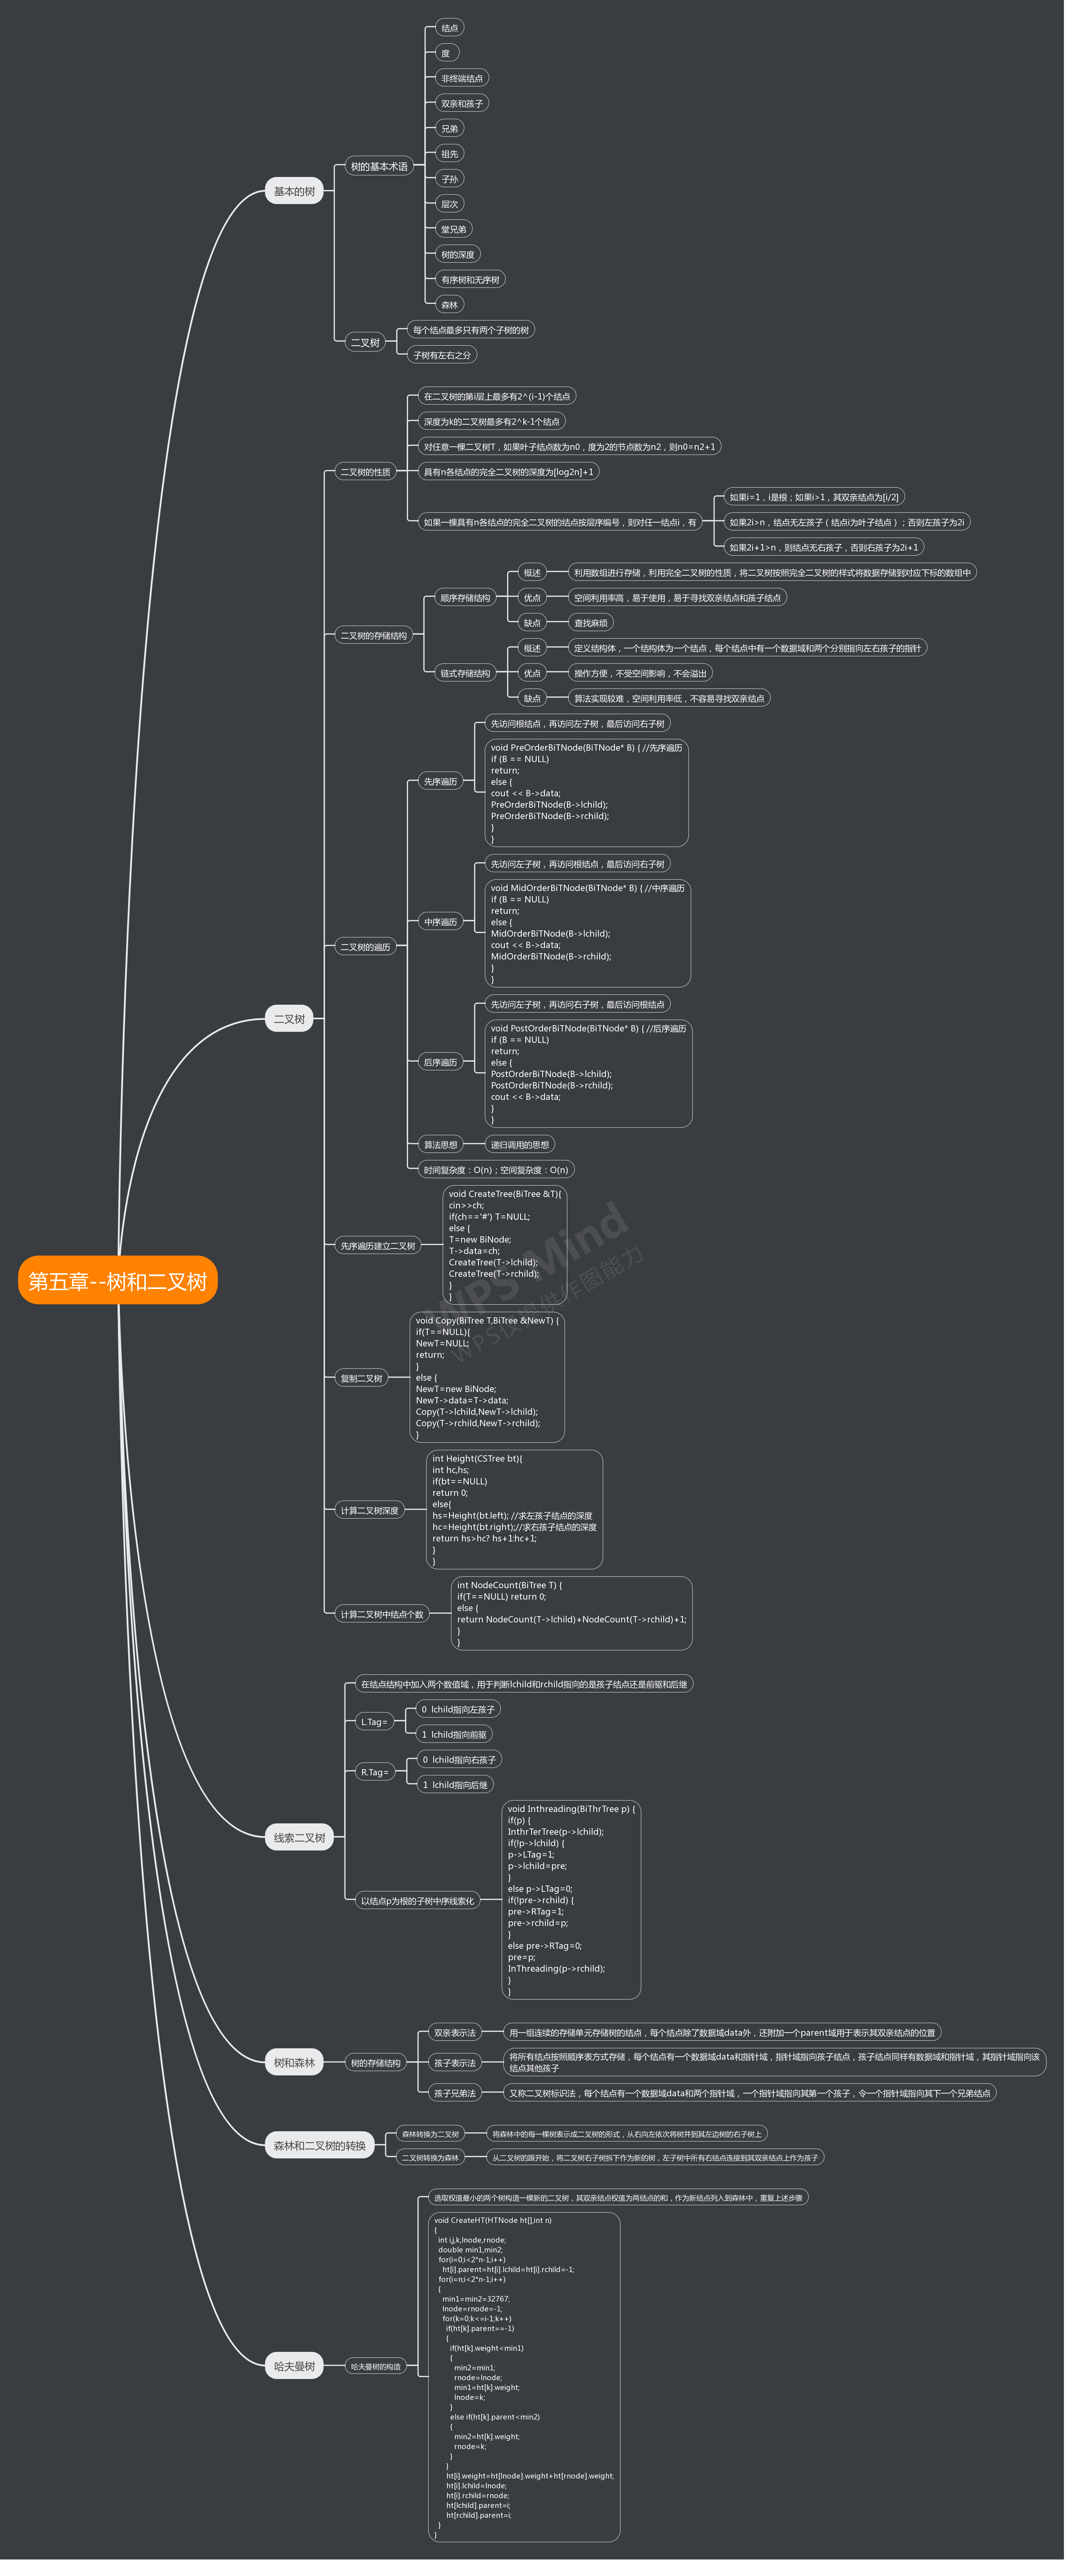Select the 计算二叉树深度 node
This screenshot has height=2576, width=1071.
click(x=369, y=1510)
